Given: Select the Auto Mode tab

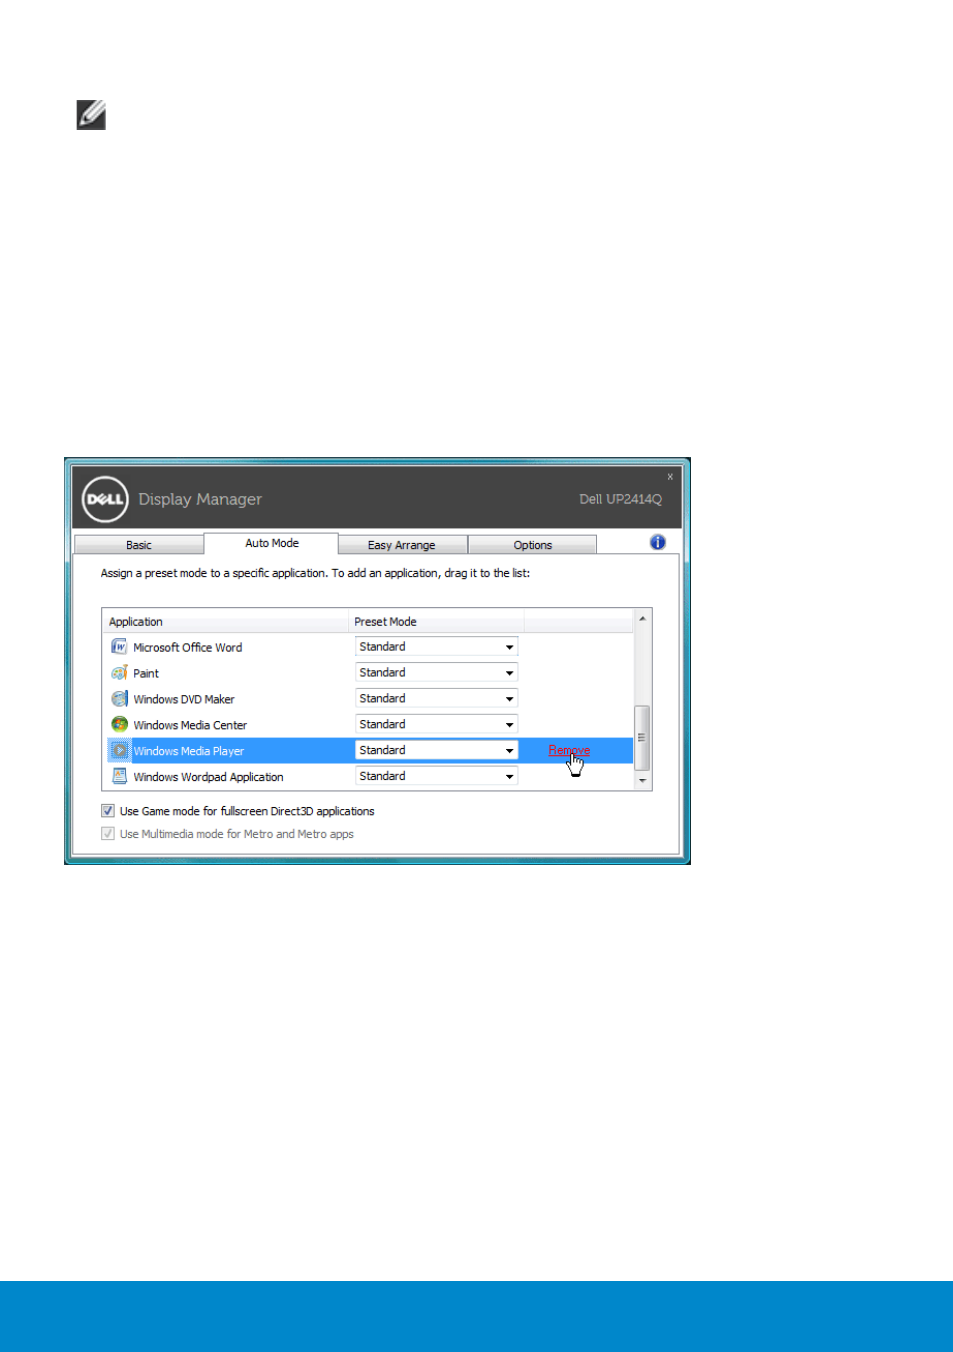Looking at the screenshot, I should tap(271, 543).
